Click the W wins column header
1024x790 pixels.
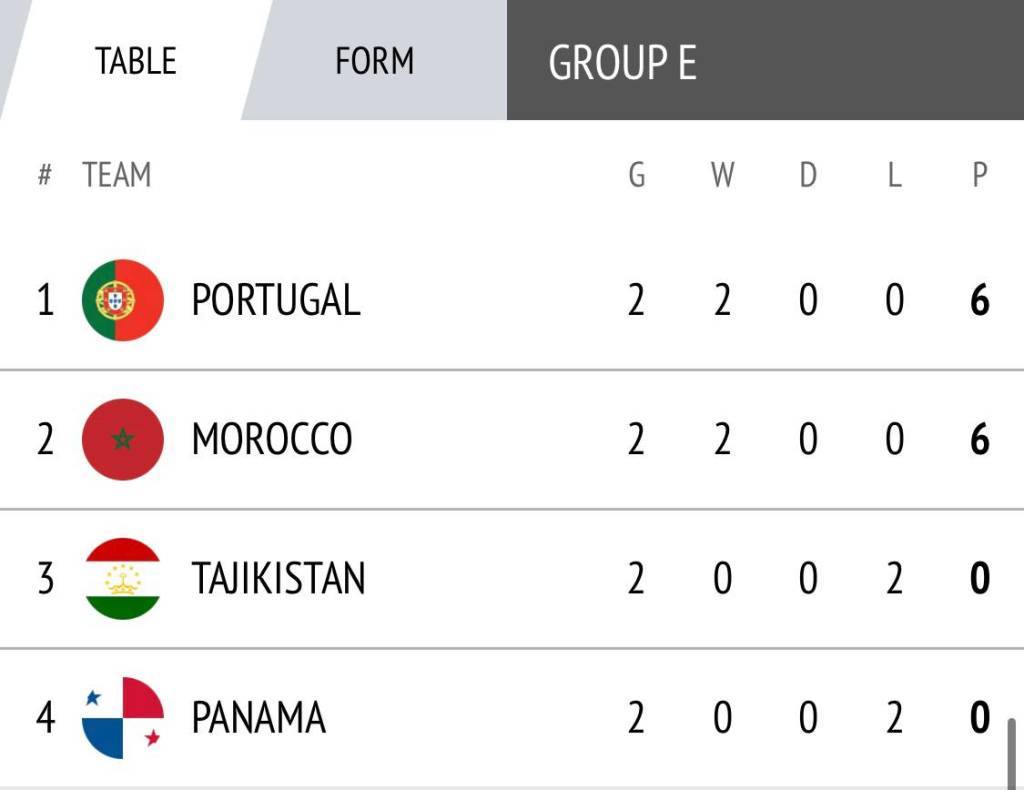[722, 175]
